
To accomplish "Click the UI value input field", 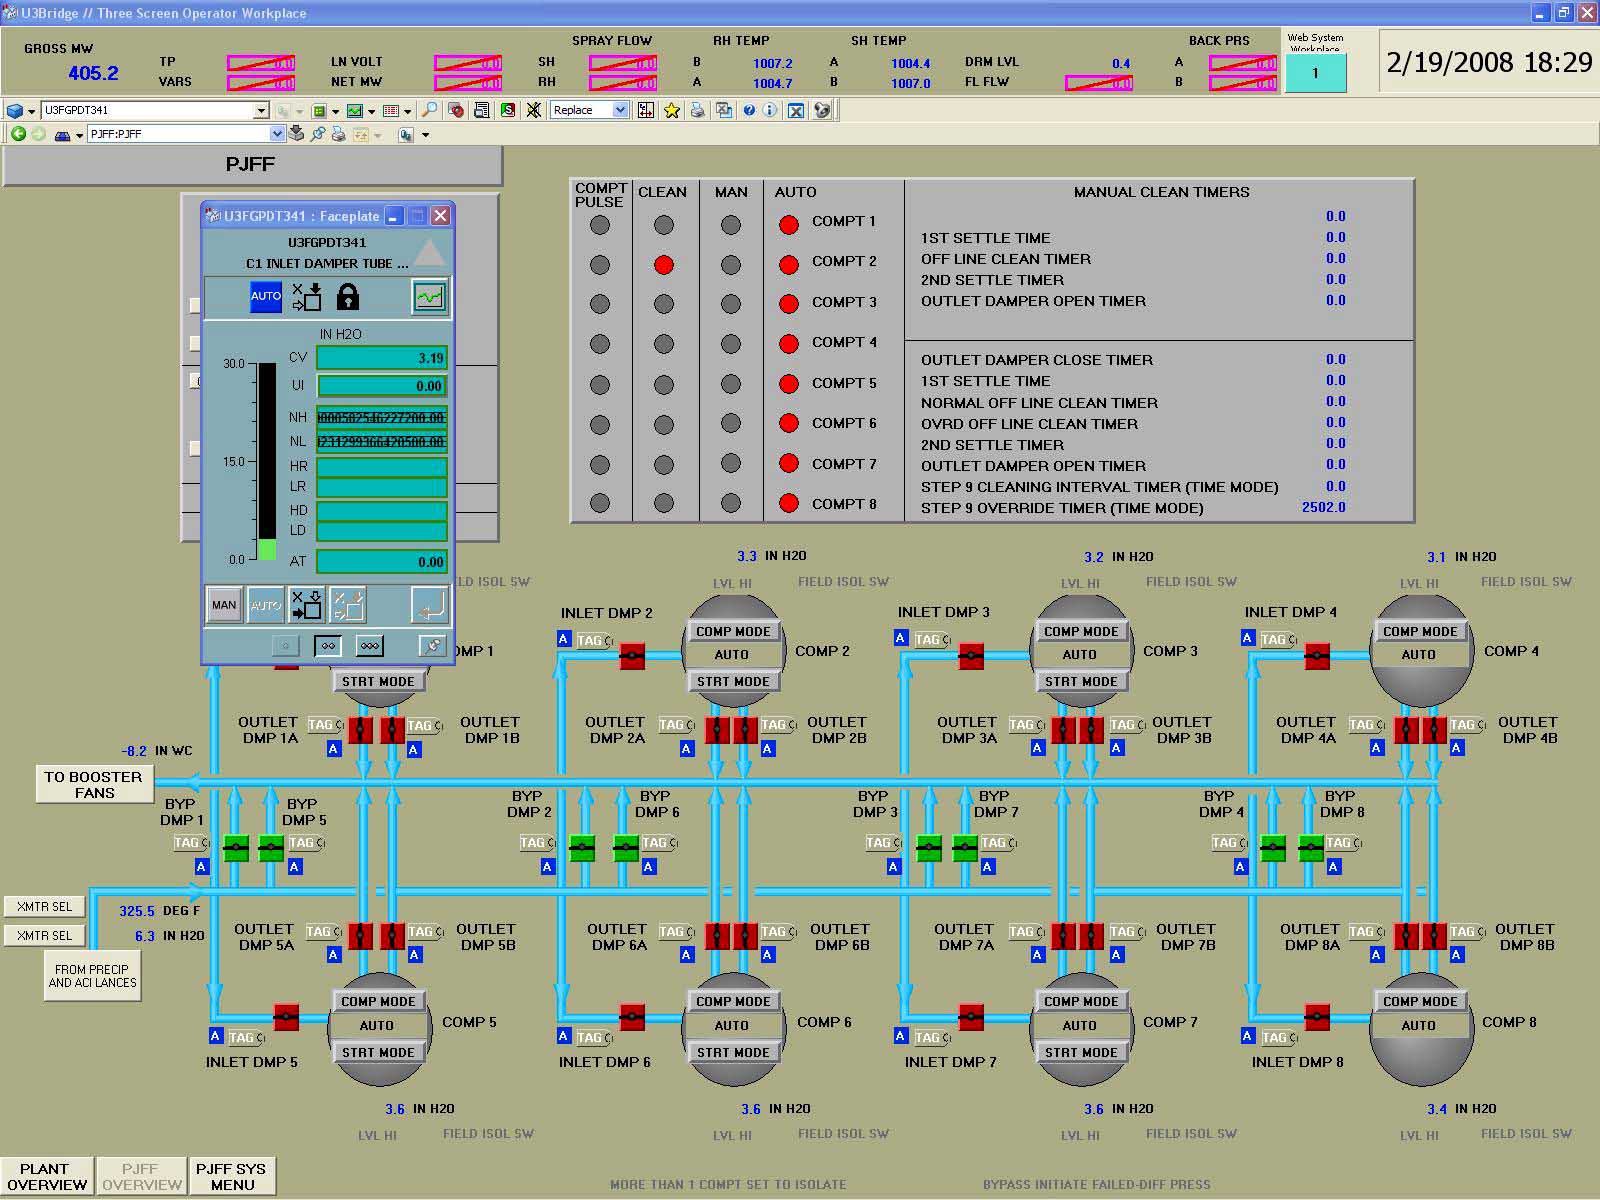I will (x=381, y=386).
